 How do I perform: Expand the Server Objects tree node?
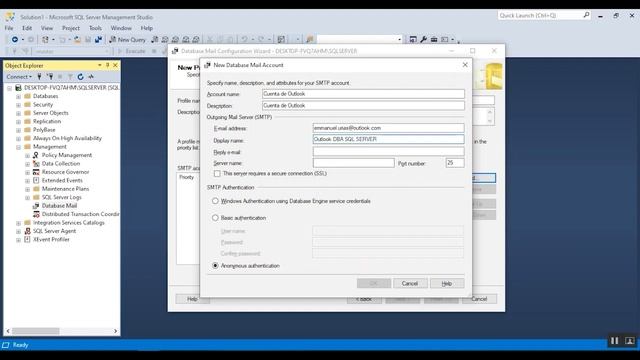pos(18,113)
